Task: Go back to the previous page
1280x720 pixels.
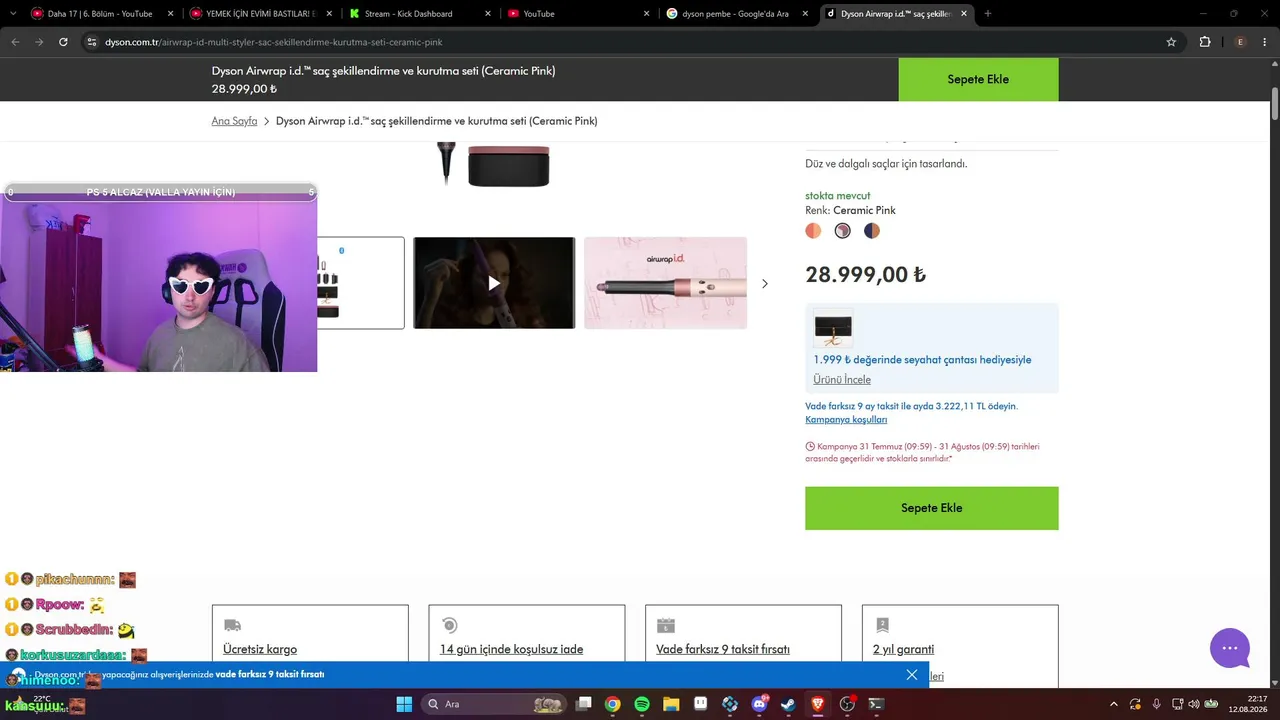Action: click(15, 42)
